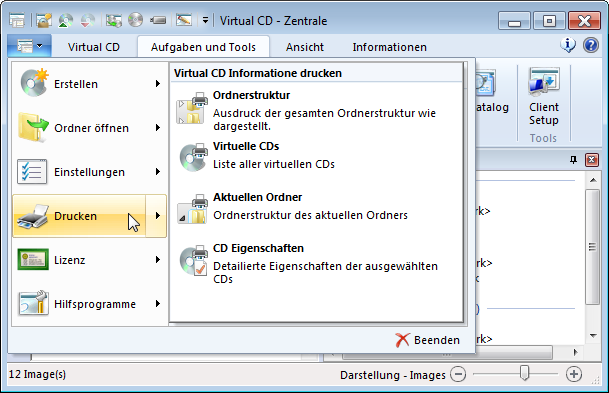Click the vertical scrollbar down arrow
Viewport: 609px width, 393px height.
pyautogui.click(x=593, y=336)
